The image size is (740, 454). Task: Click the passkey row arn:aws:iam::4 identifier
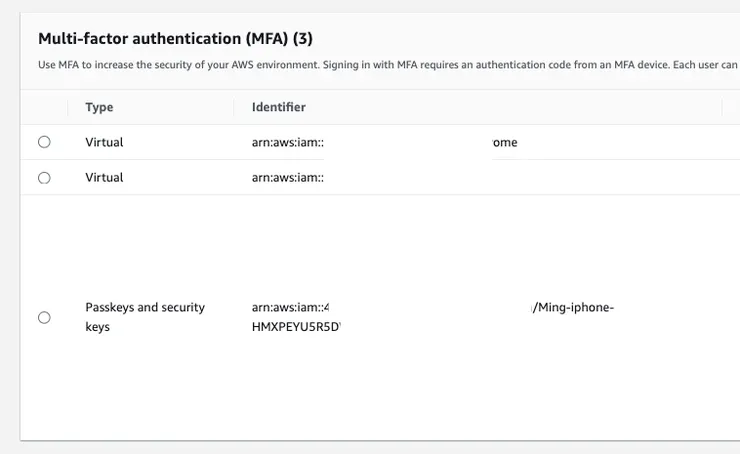click(x=291, y=307)
